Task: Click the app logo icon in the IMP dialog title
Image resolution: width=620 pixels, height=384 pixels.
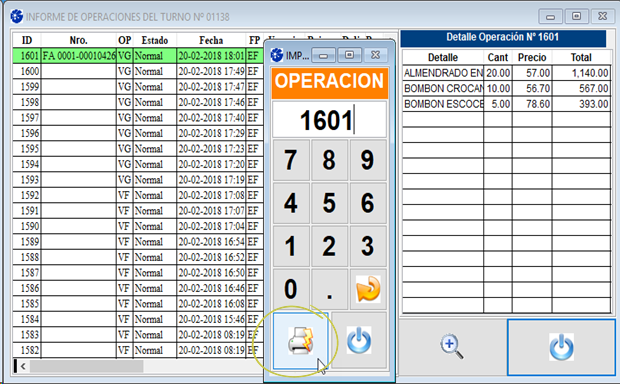Action: click(277, 55)
